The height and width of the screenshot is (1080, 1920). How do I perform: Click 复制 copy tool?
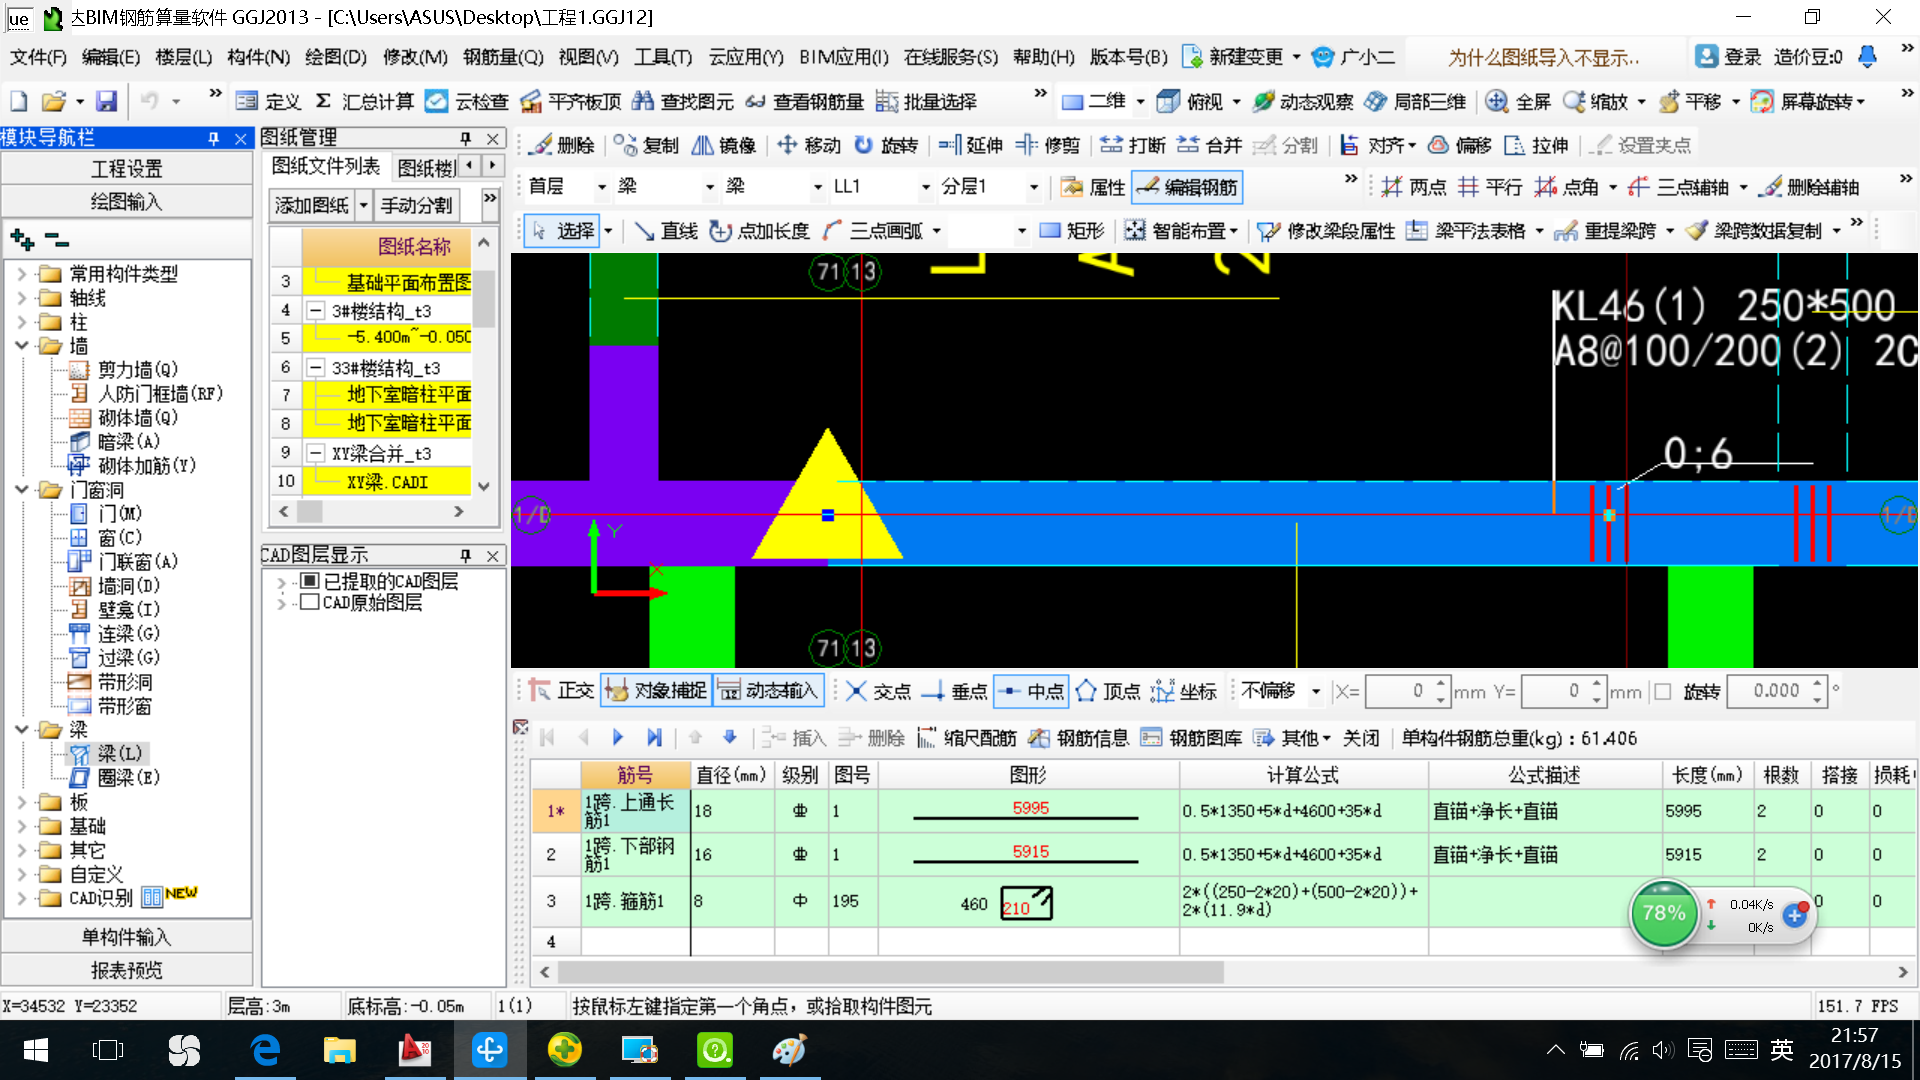click(646, 145)
